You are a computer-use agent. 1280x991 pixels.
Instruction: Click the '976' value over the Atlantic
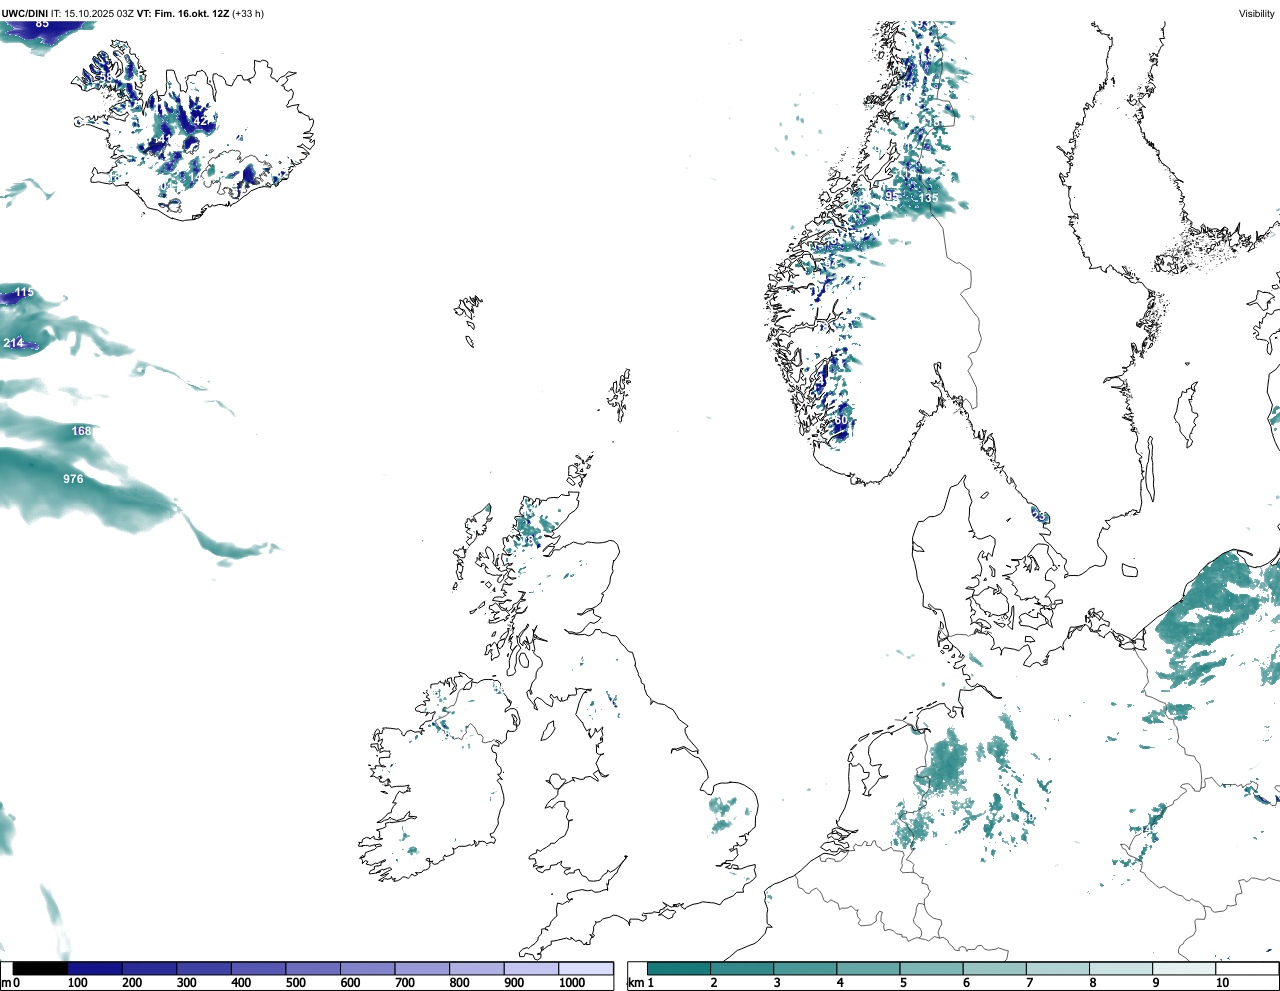(x=73, y=479)
